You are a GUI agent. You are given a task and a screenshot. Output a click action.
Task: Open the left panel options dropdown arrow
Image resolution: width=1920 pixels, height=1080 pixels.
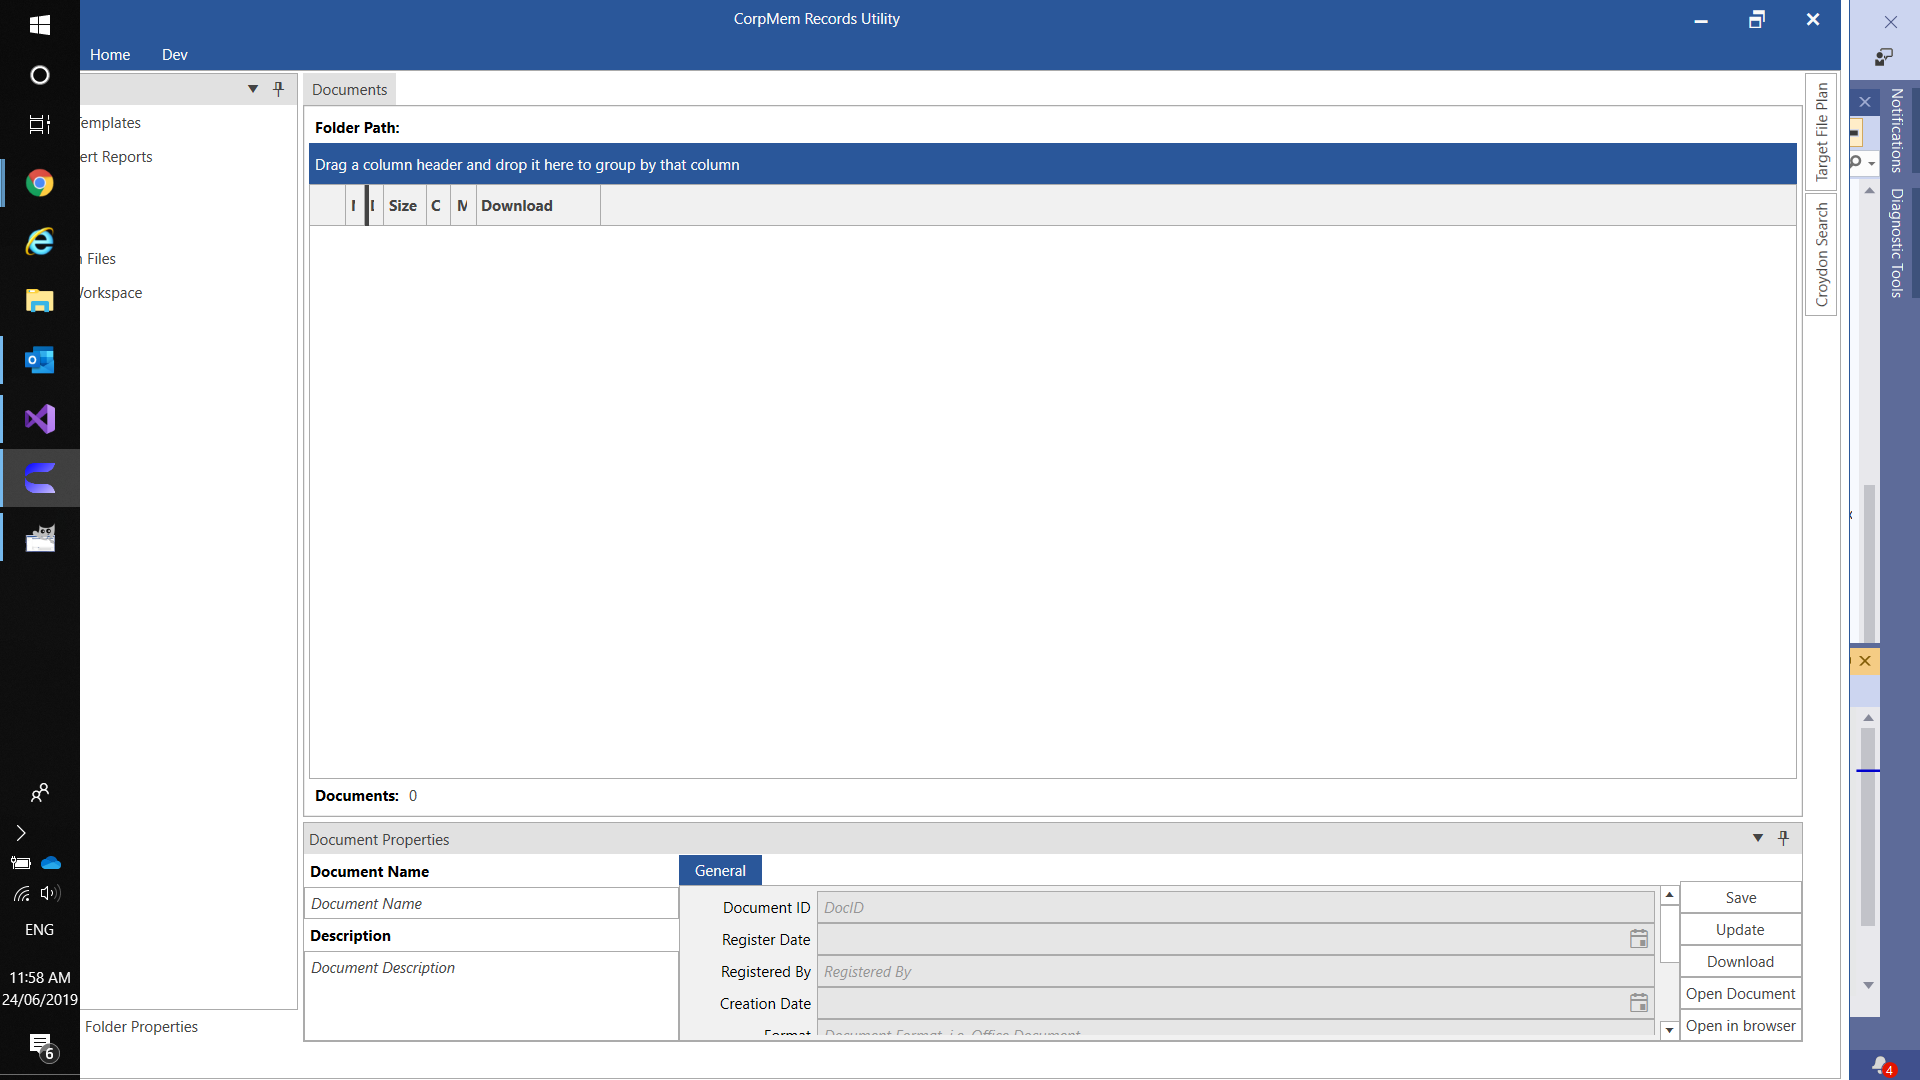point(253,89)
